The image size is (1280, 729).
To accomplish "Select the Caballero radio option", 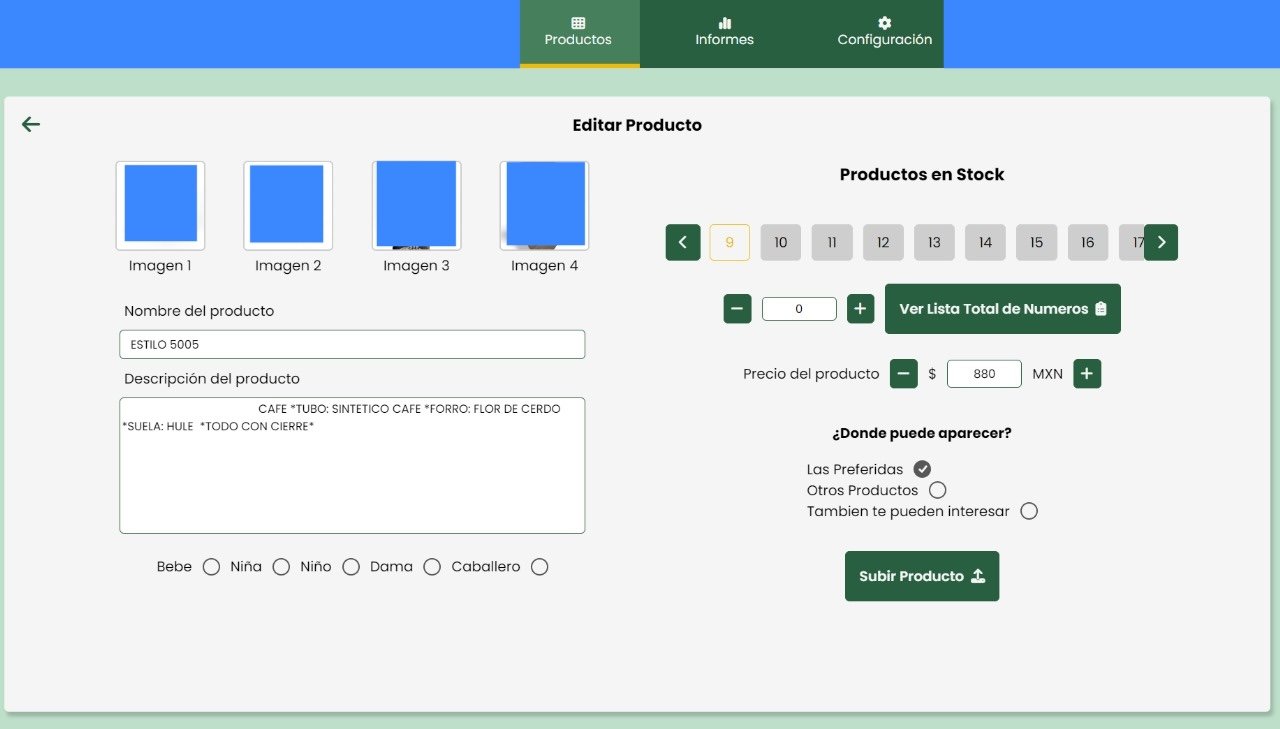I will [x=540, y=567].
